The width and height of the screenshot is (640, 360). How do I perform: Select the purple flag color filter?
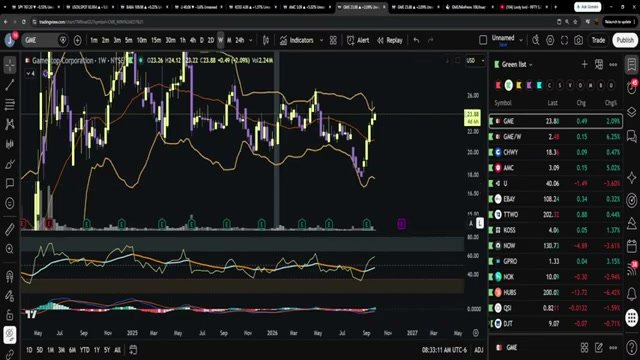[x=529, y=85]
